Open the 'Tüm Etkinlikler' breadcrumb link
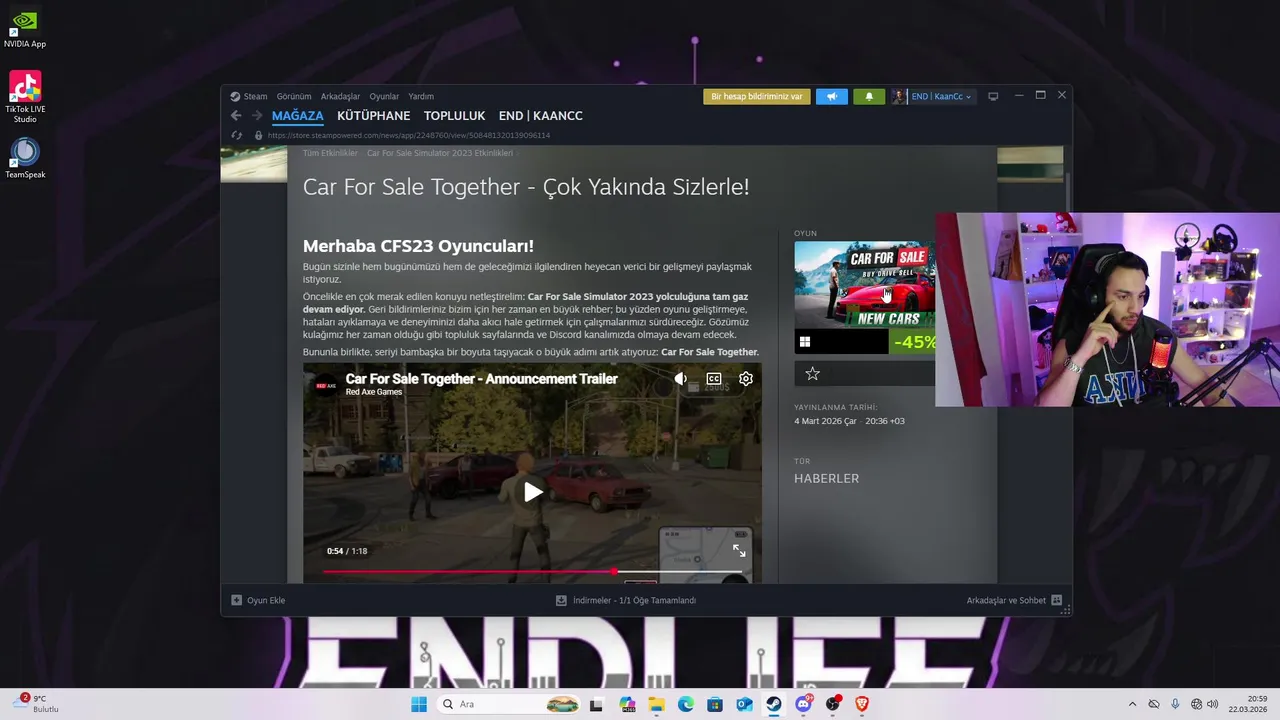The width and height of the screenshot is (1280, 720). tap(330, 153)
